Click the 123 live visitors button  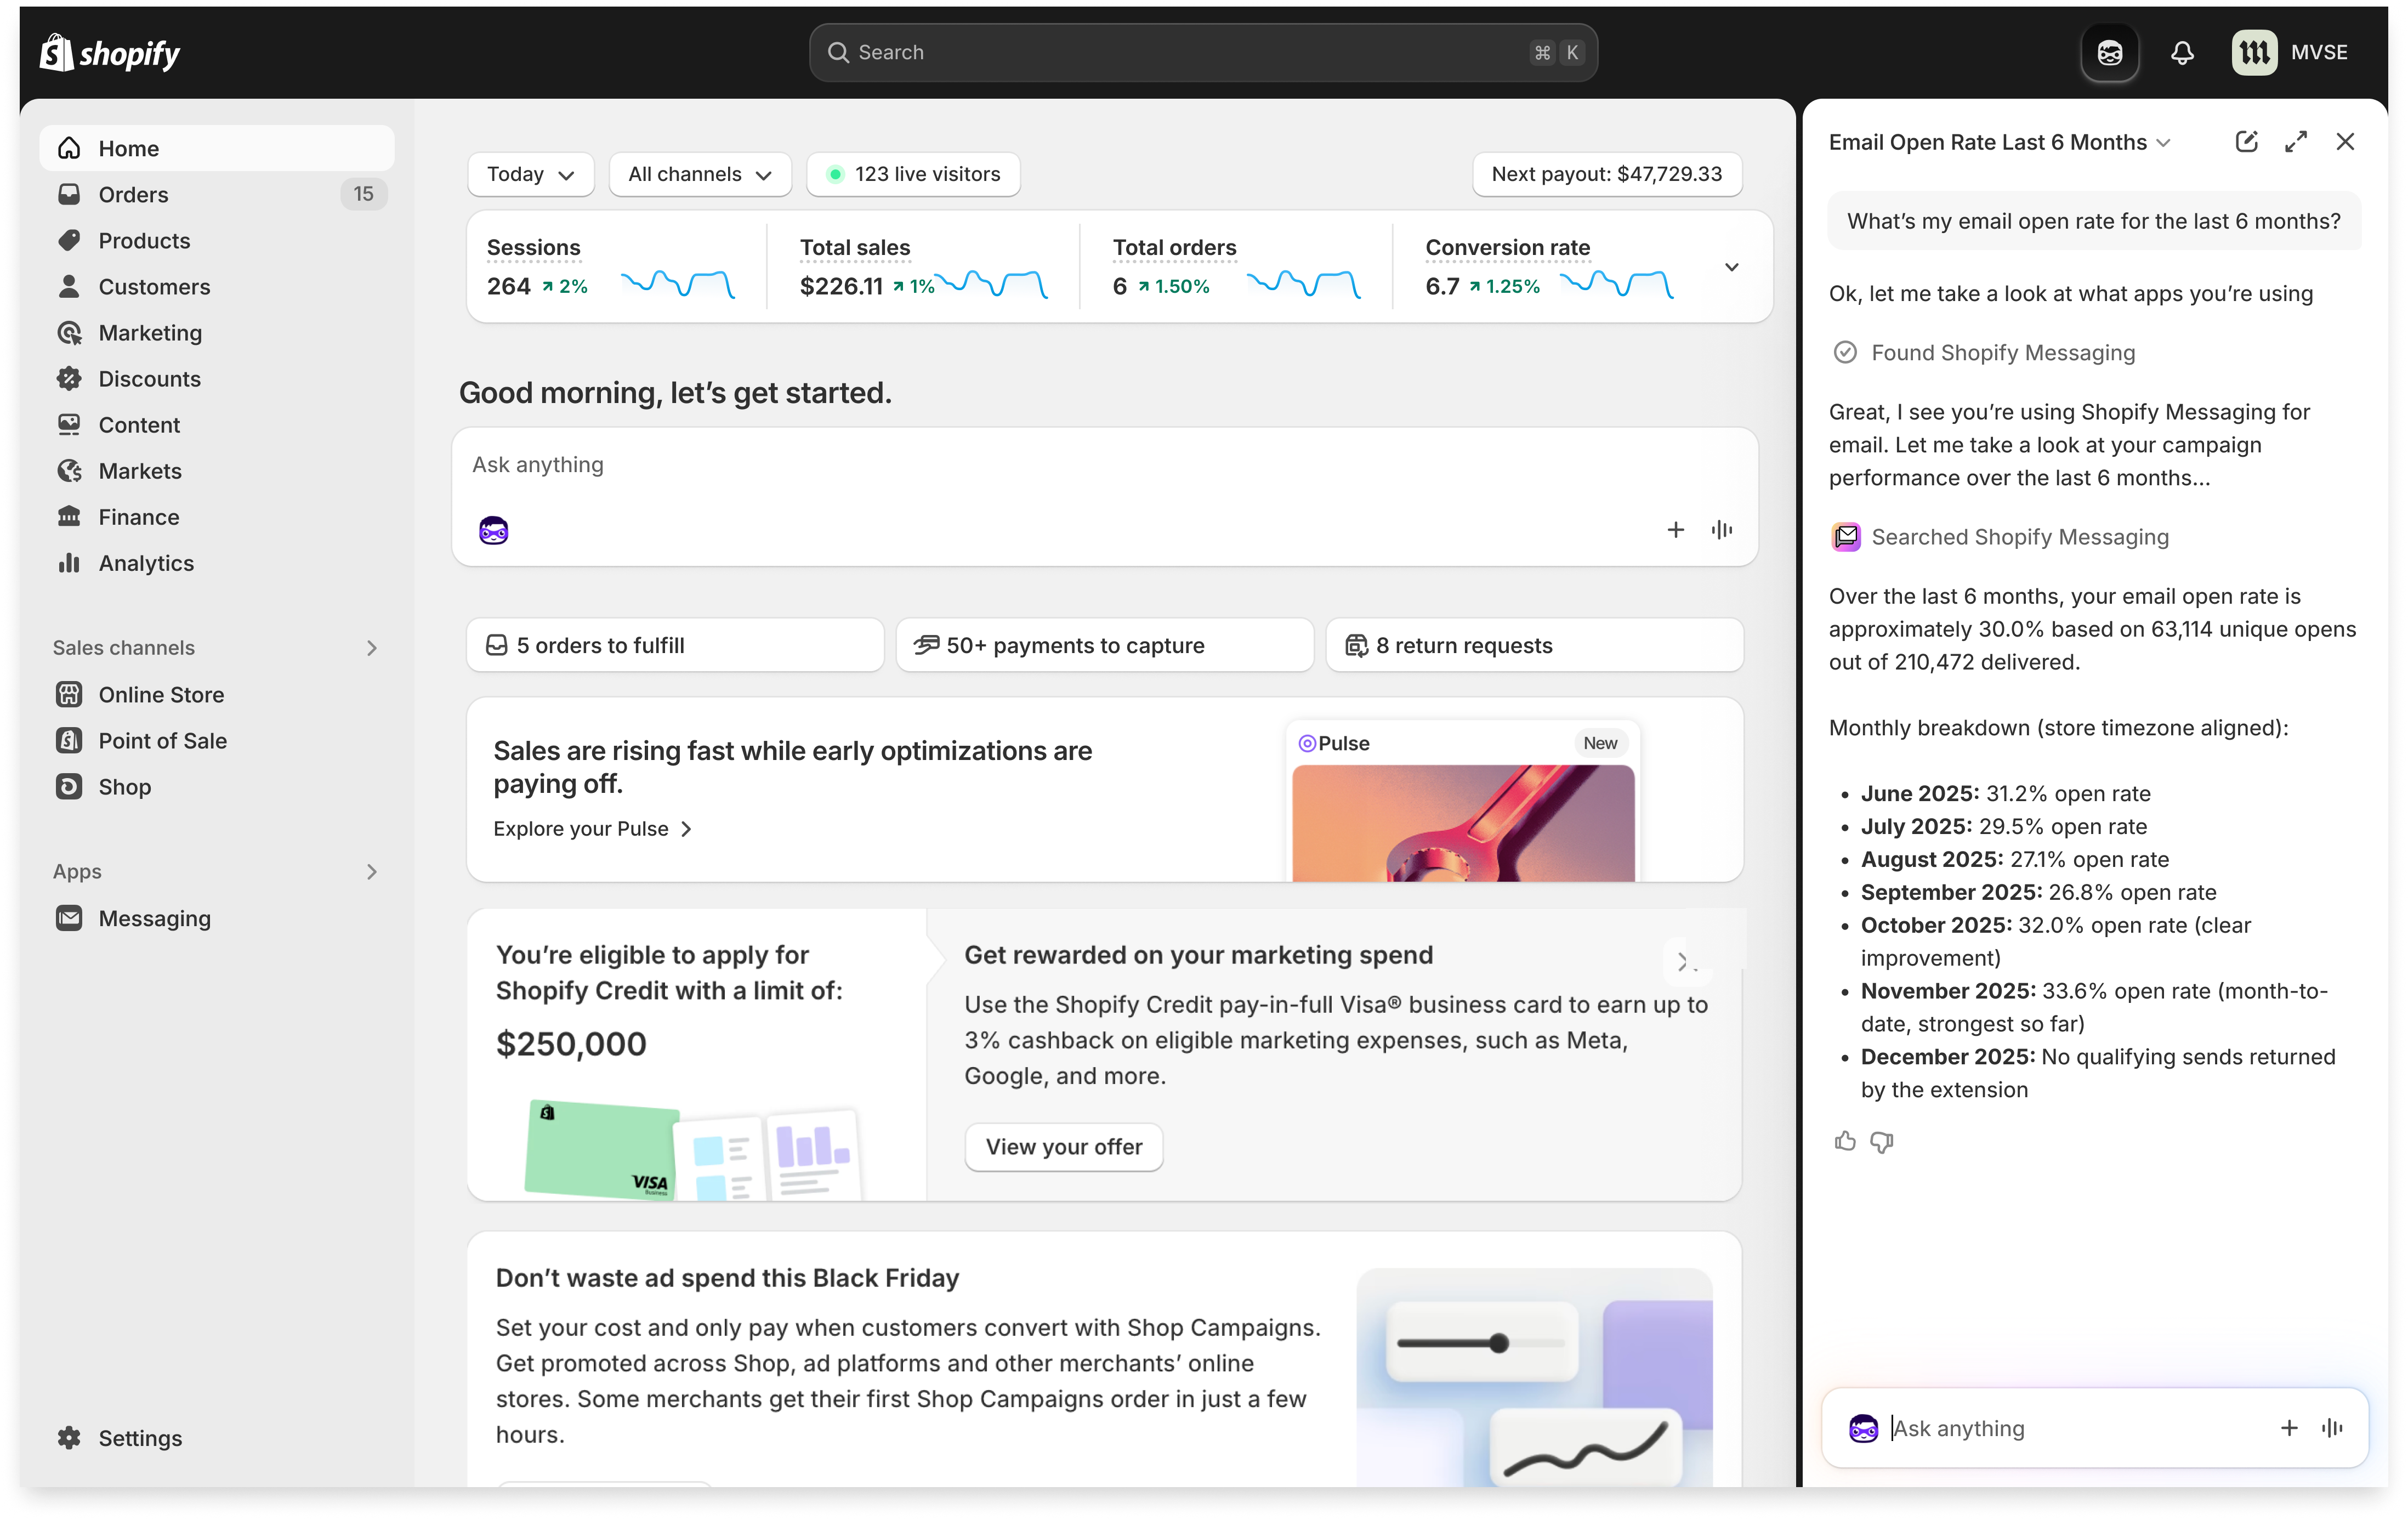[x=913, y=174]
